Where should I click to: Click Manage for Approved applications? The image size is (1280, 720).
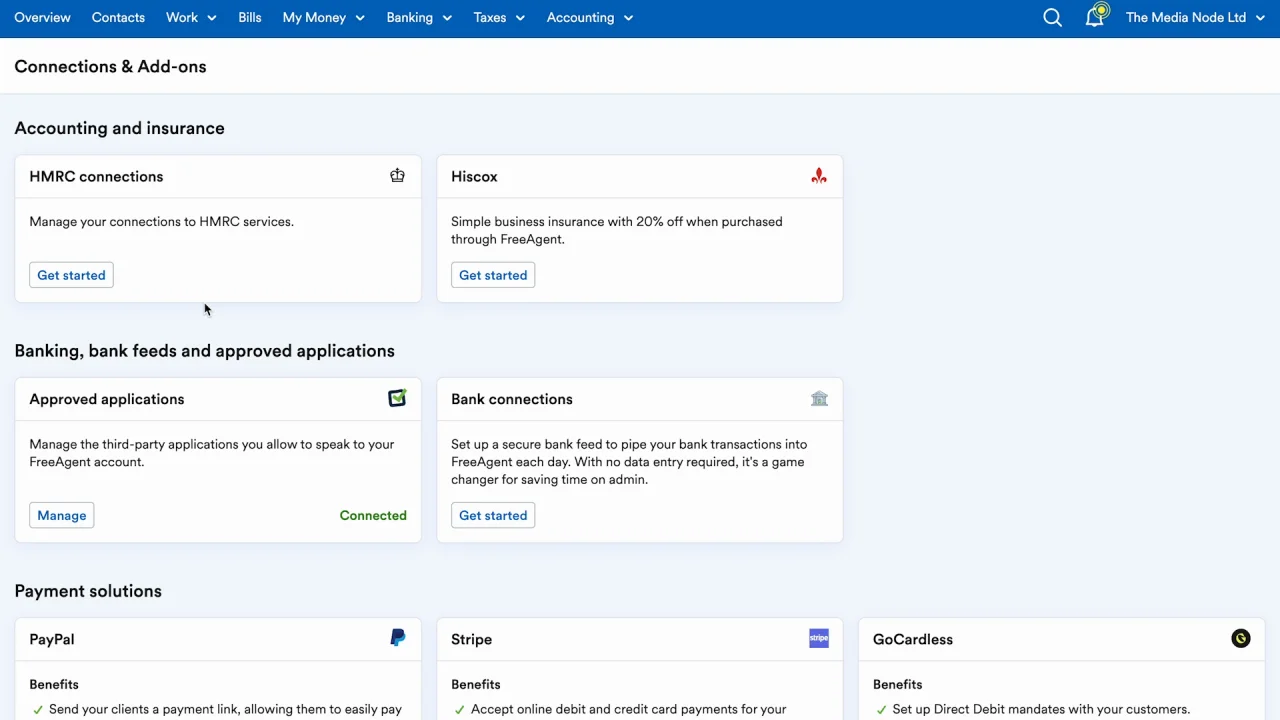click(62, 515)
